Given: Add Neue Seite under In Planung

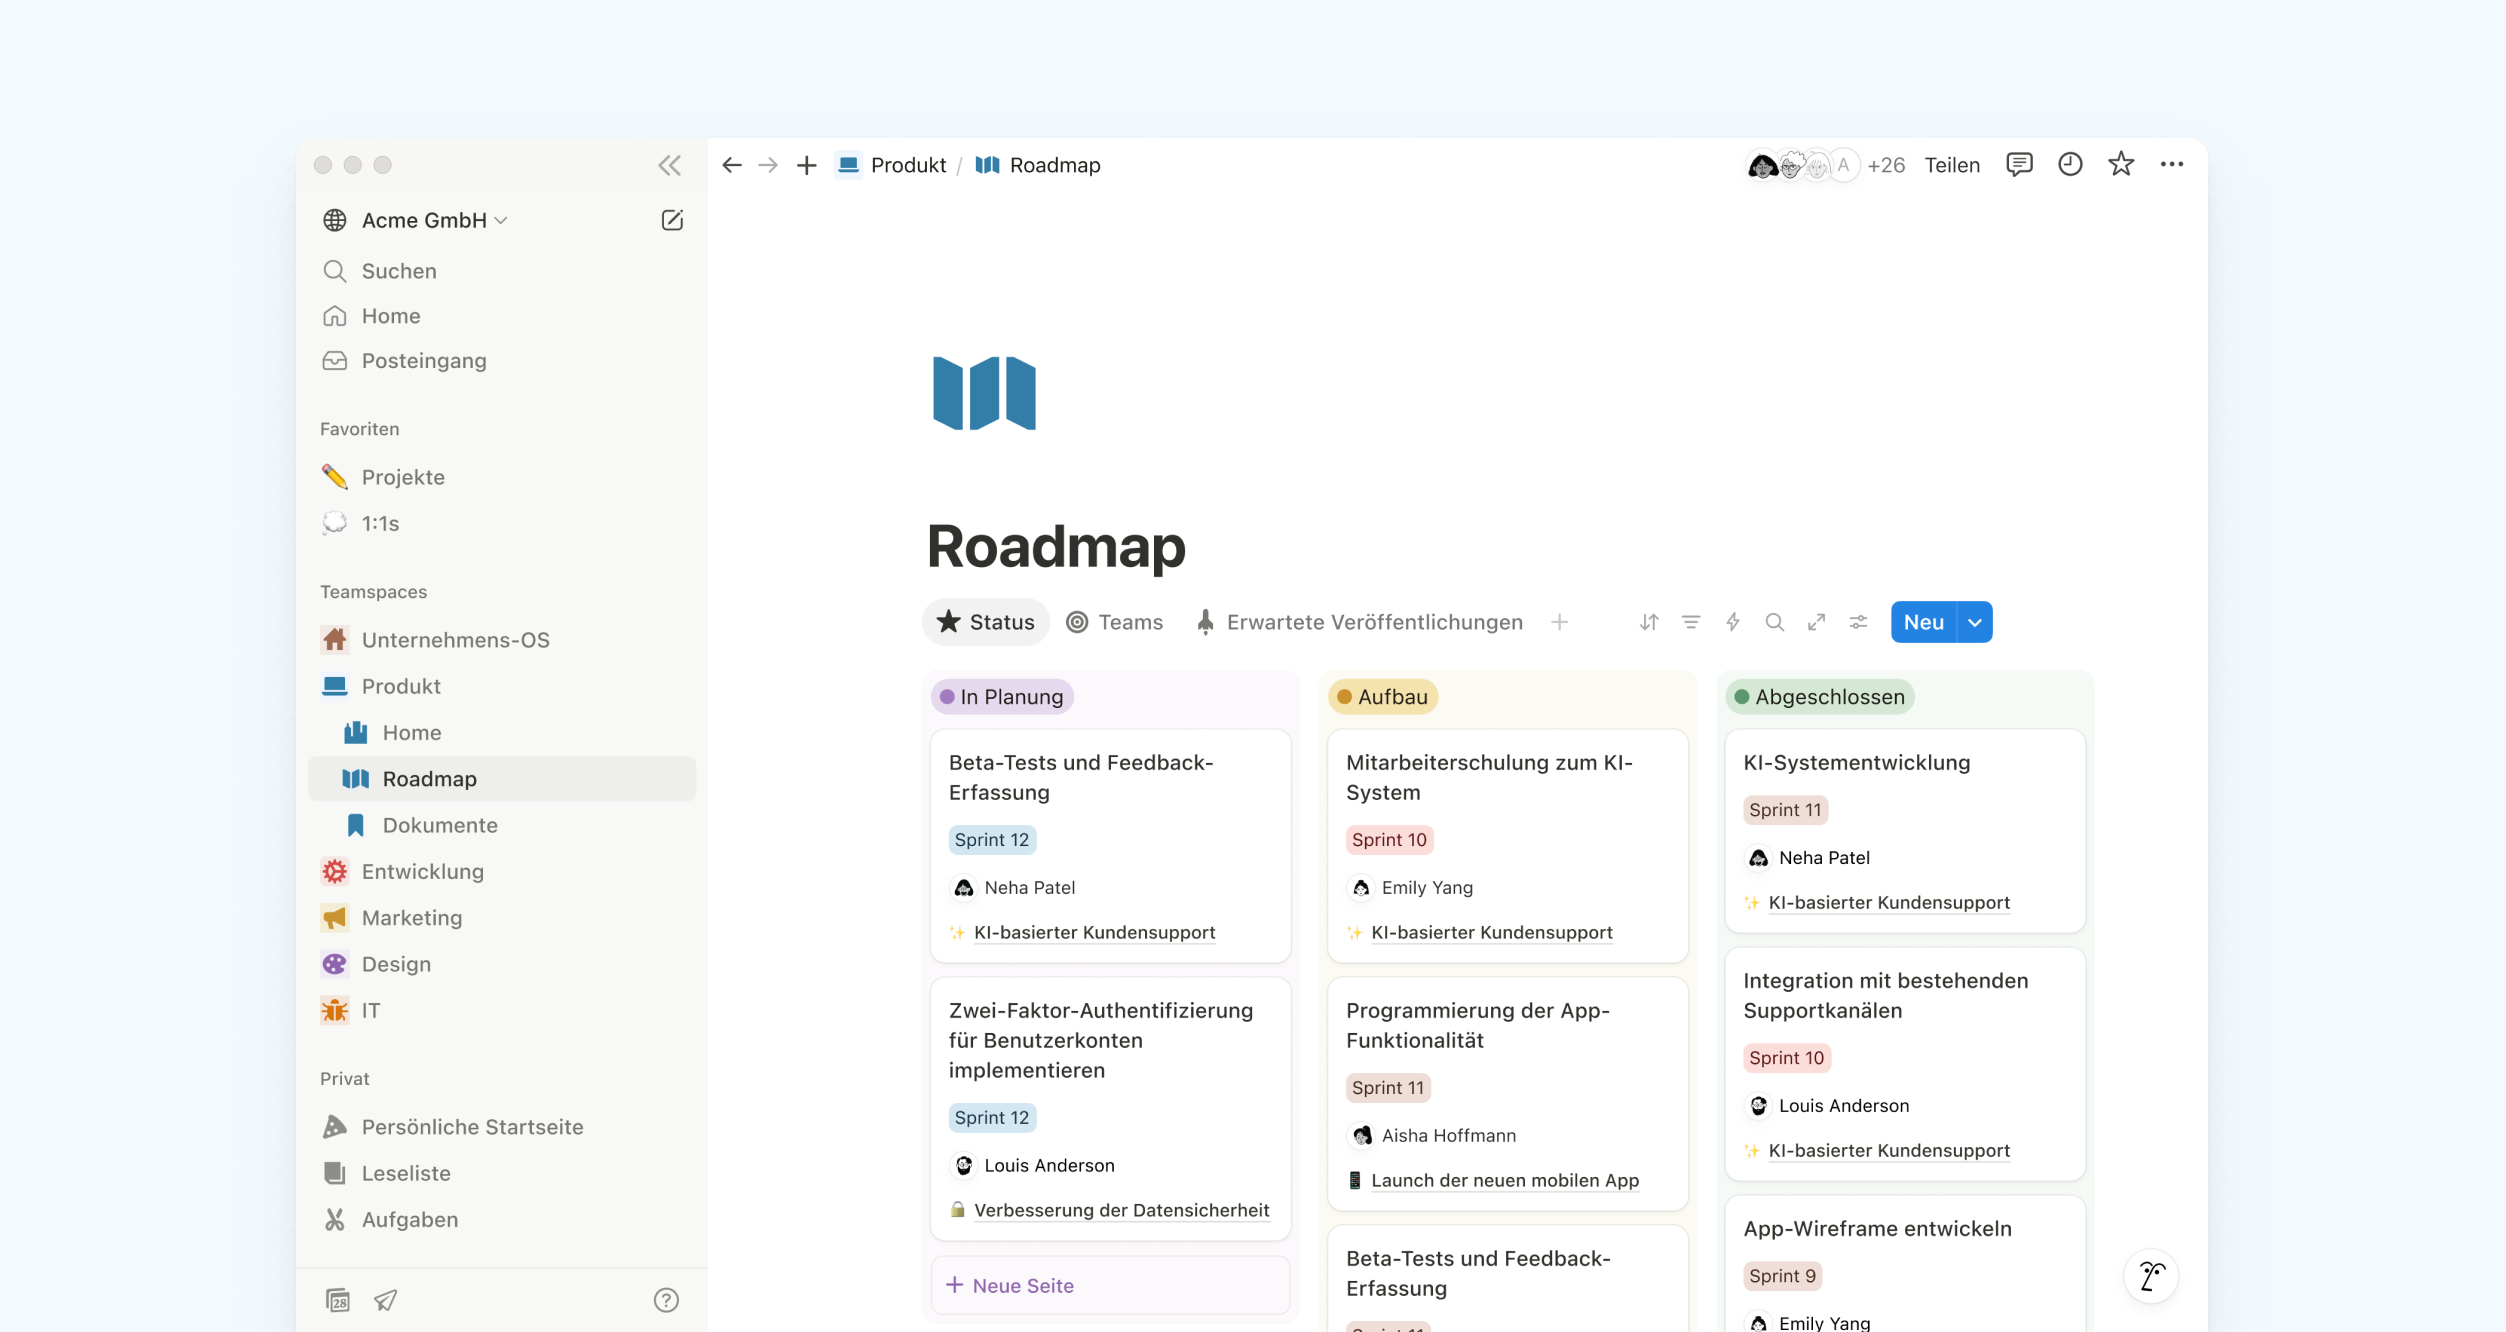Looking at the screenshot, I should pyautogui.click(x=1010, y=1285).
